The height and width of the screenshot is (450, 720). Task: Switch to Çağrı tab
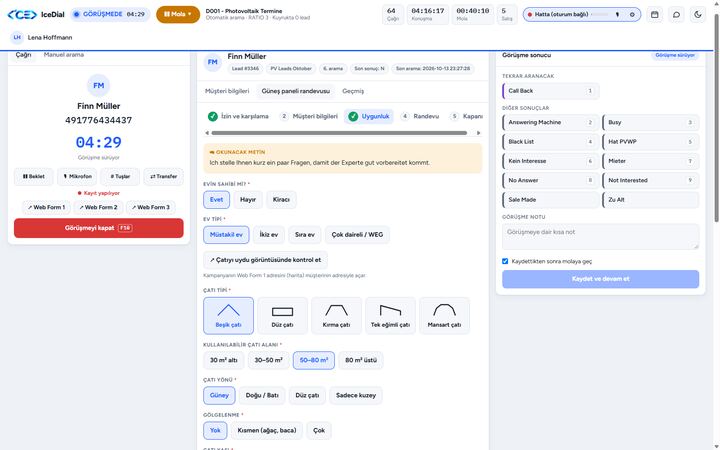click(x=23, y=55)
